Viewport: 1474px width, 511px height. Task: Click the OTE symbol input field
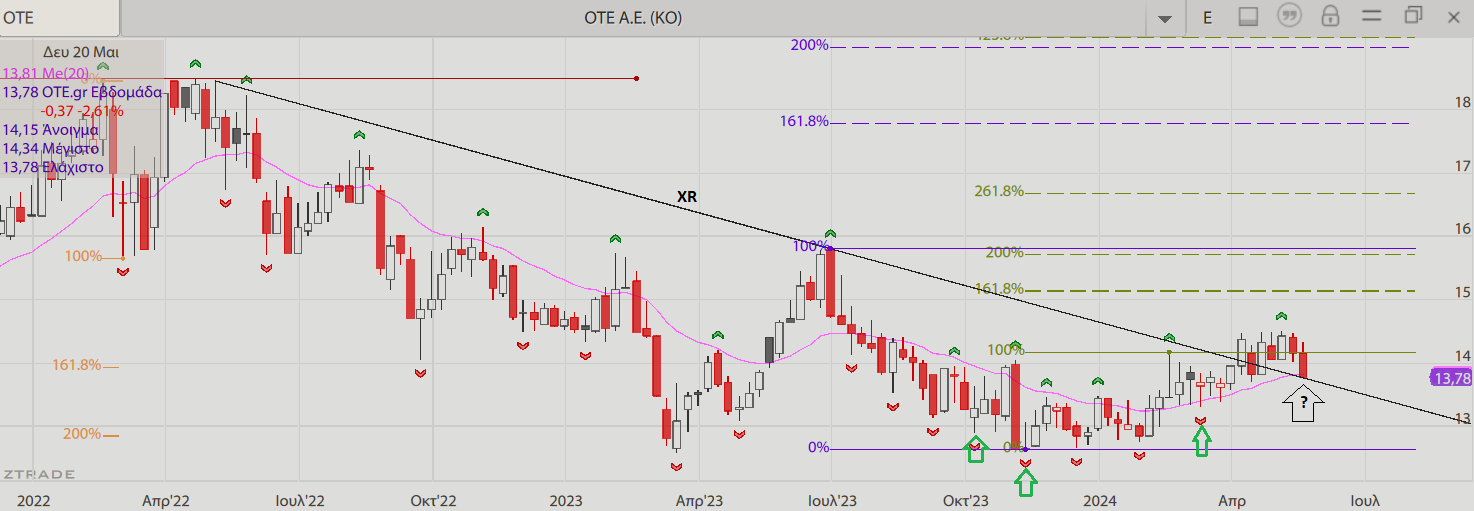(x=59, y=18)
